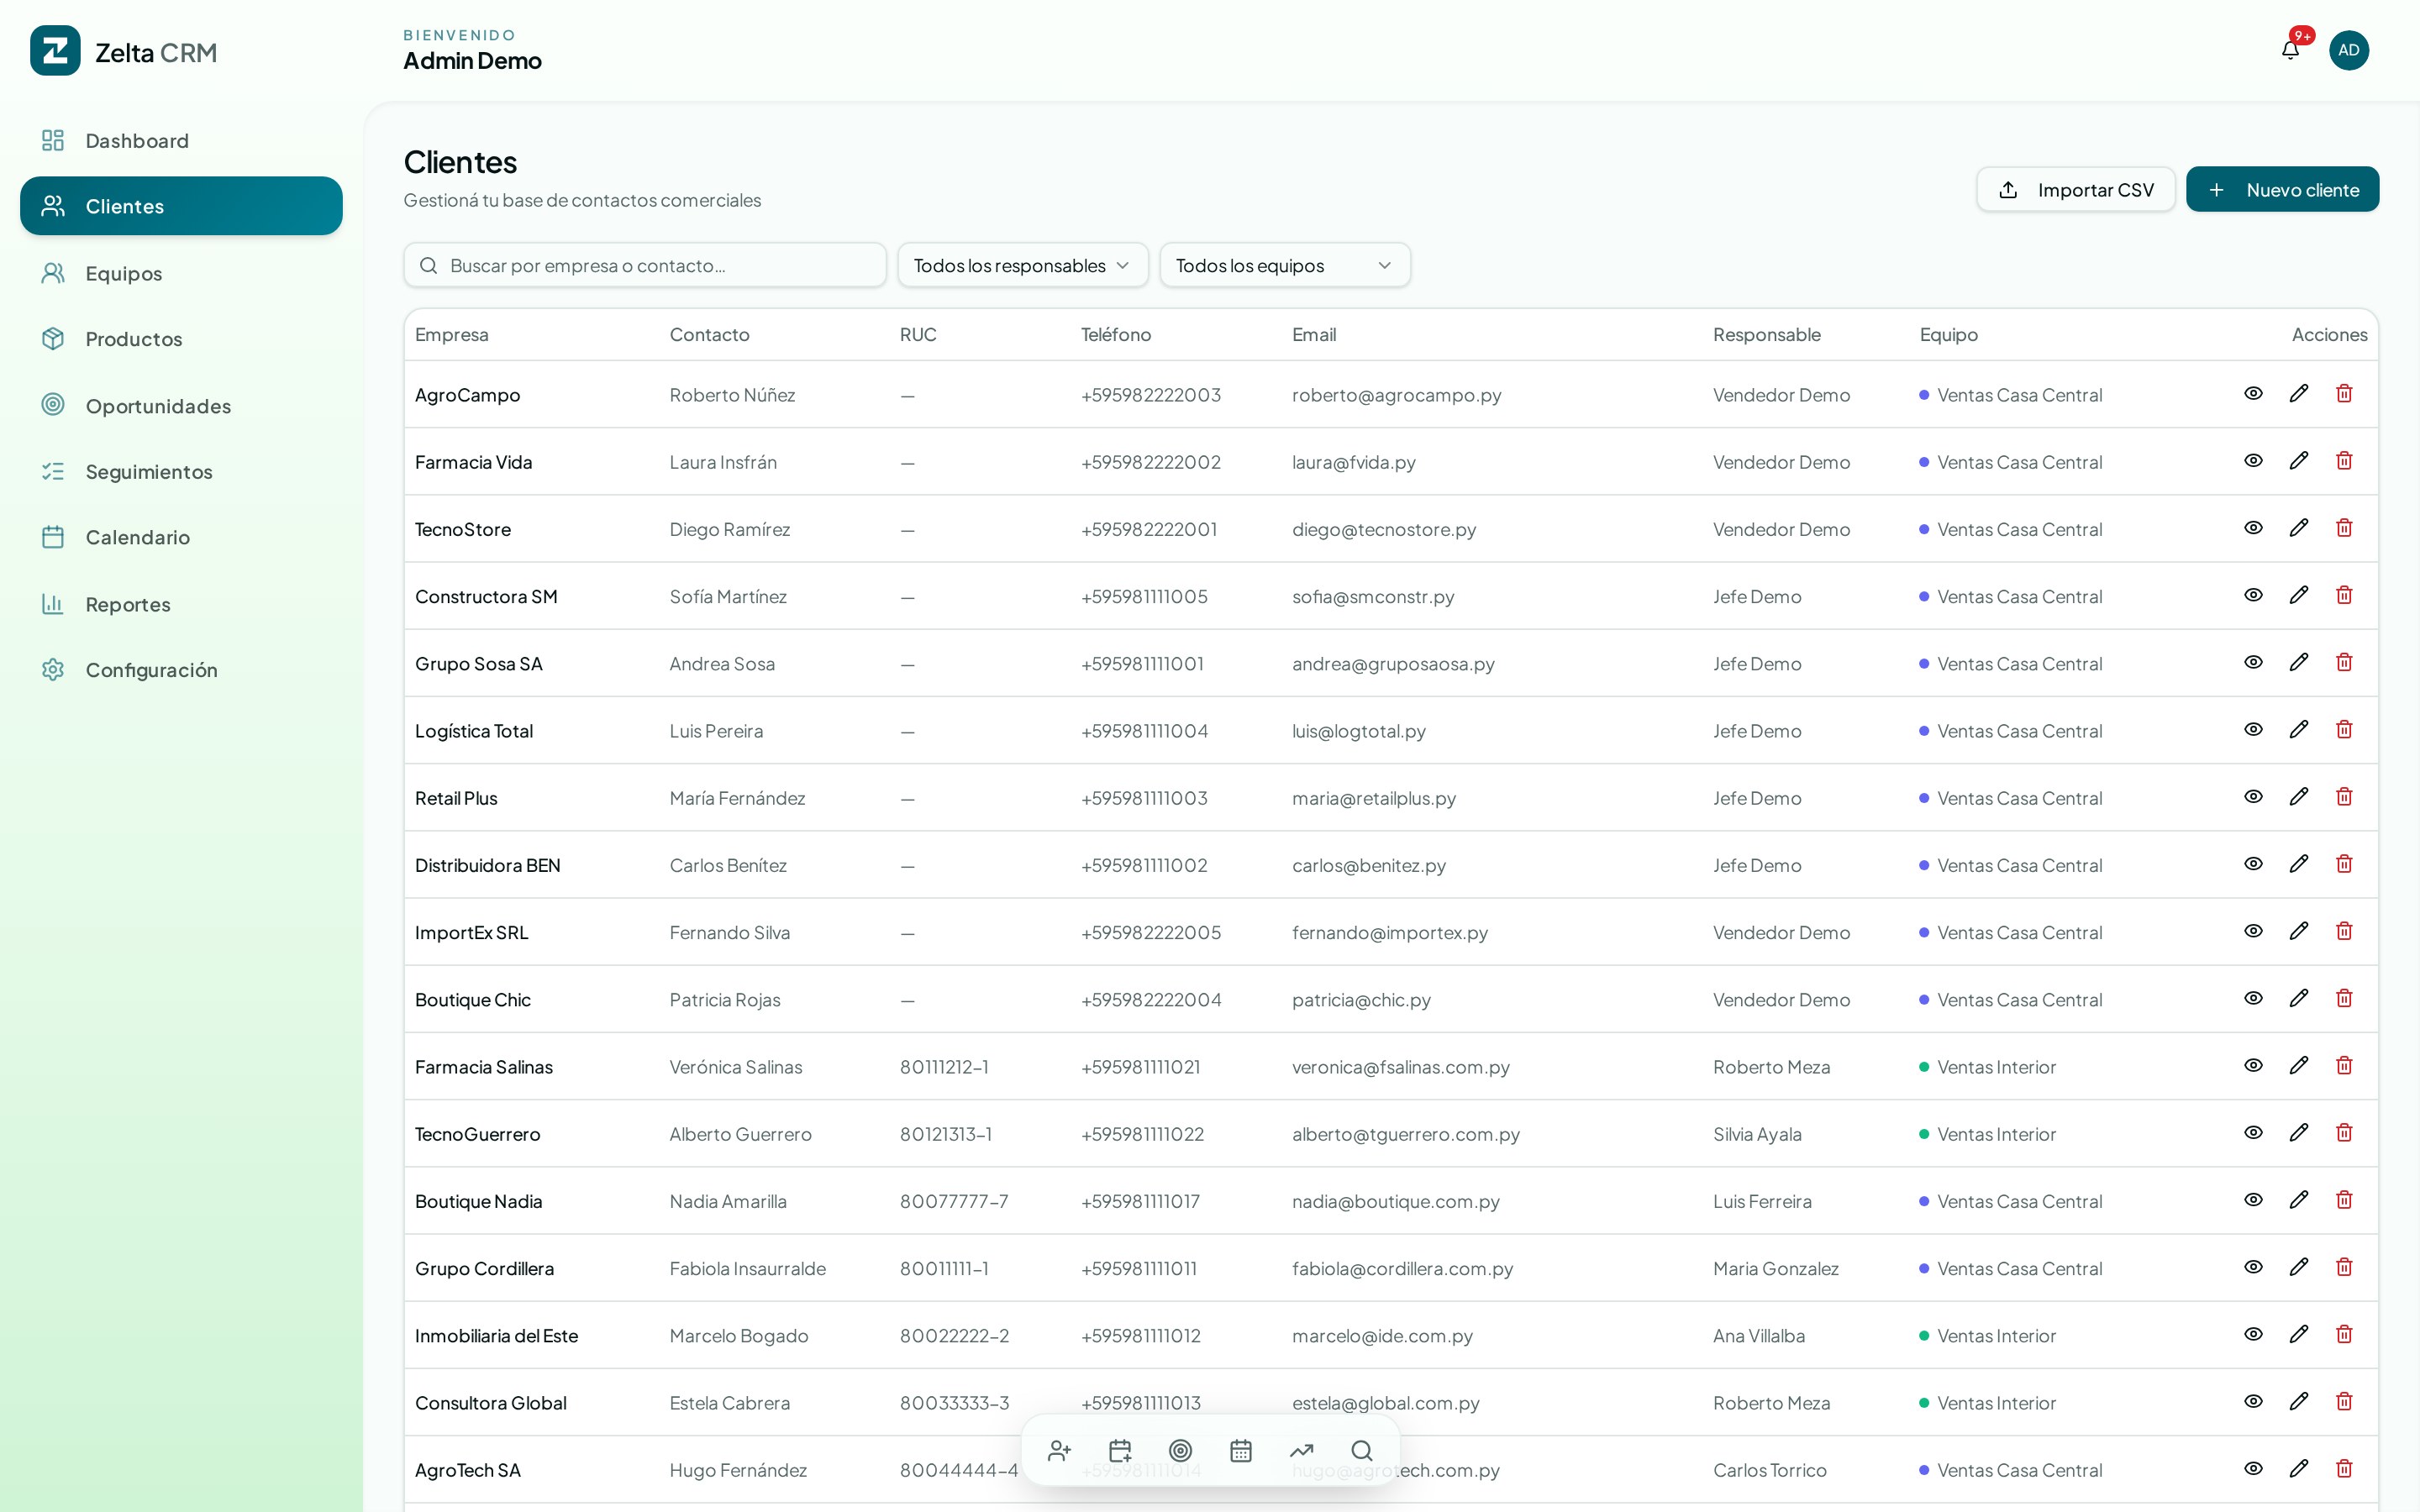Edit Distribuidora BEN client
The height and width of the screenshot is (1512, 2420).
coord(2299,864)
